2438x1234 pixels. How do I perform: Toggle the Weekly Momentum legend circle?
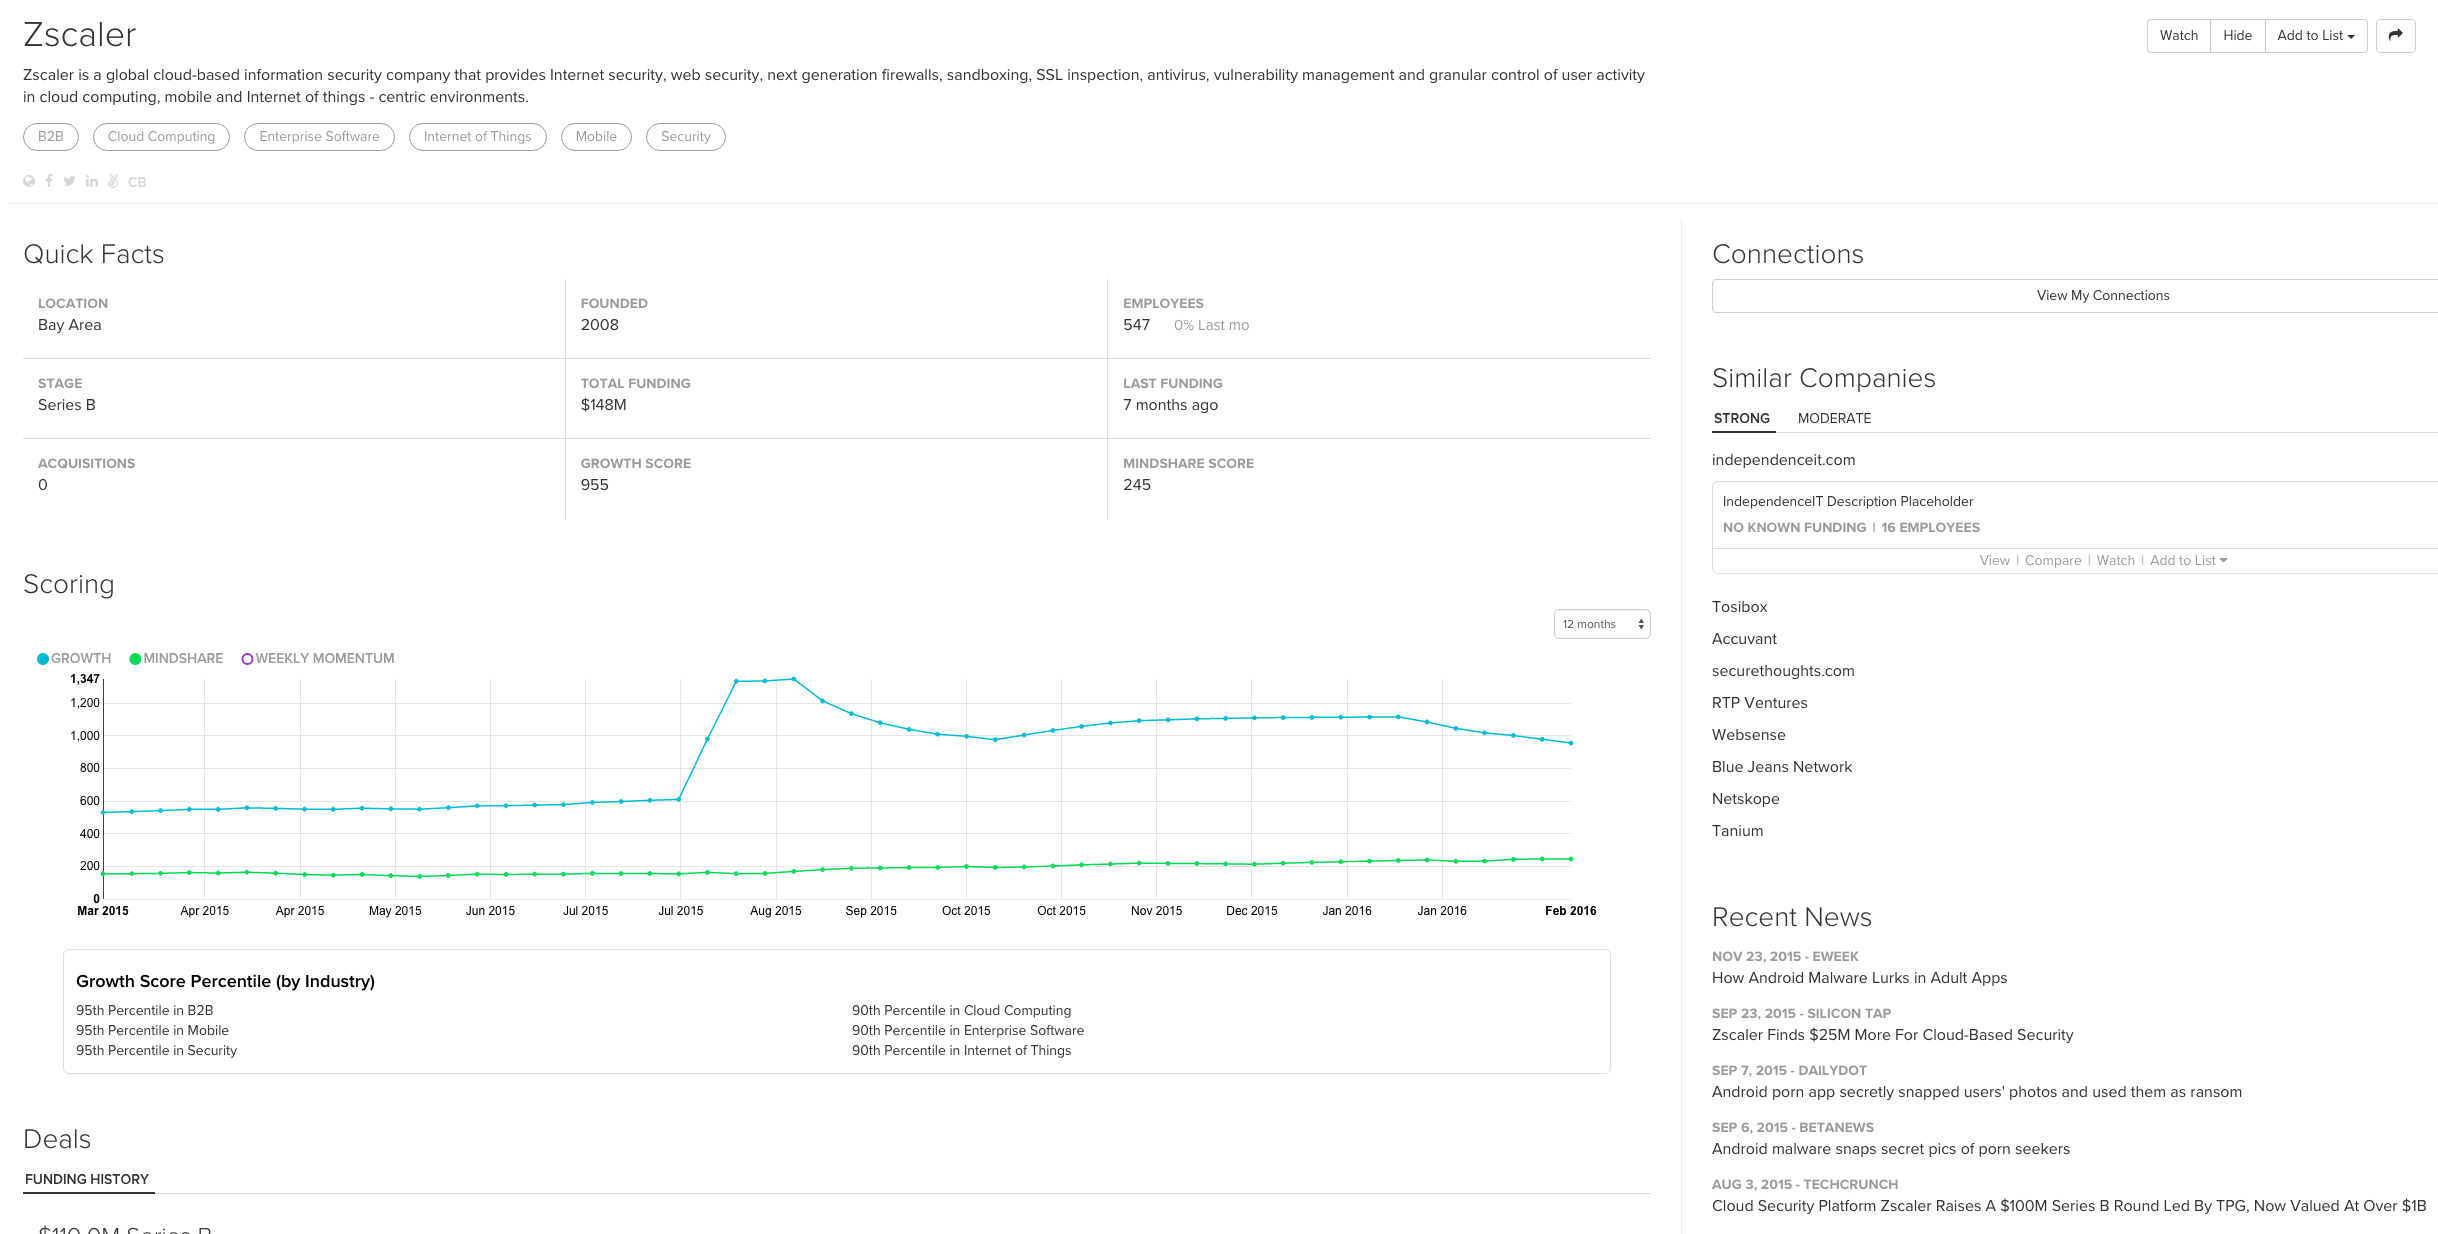247,658
